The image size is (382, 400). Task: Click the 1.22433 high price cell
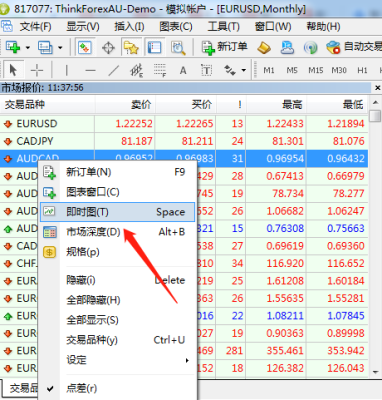(276, 124)
